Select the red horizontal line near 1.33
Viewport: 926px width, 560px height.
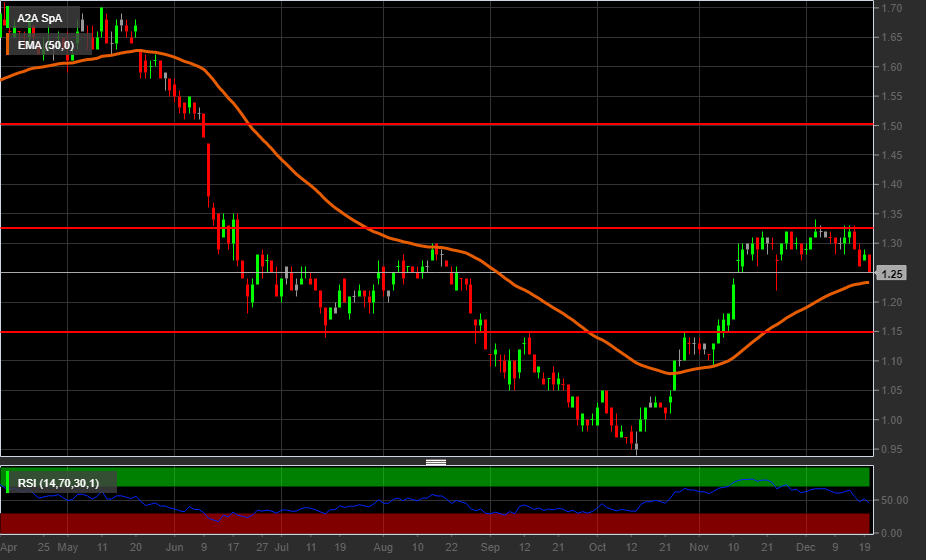437,227
